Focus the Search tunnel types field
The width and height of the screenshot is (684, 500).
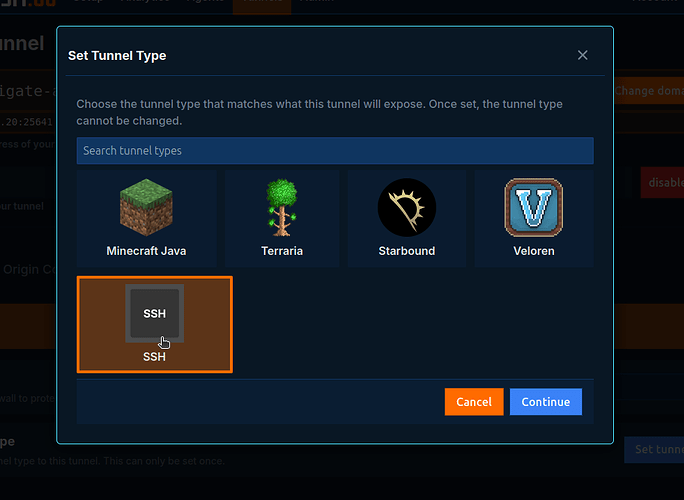point(335,151)
